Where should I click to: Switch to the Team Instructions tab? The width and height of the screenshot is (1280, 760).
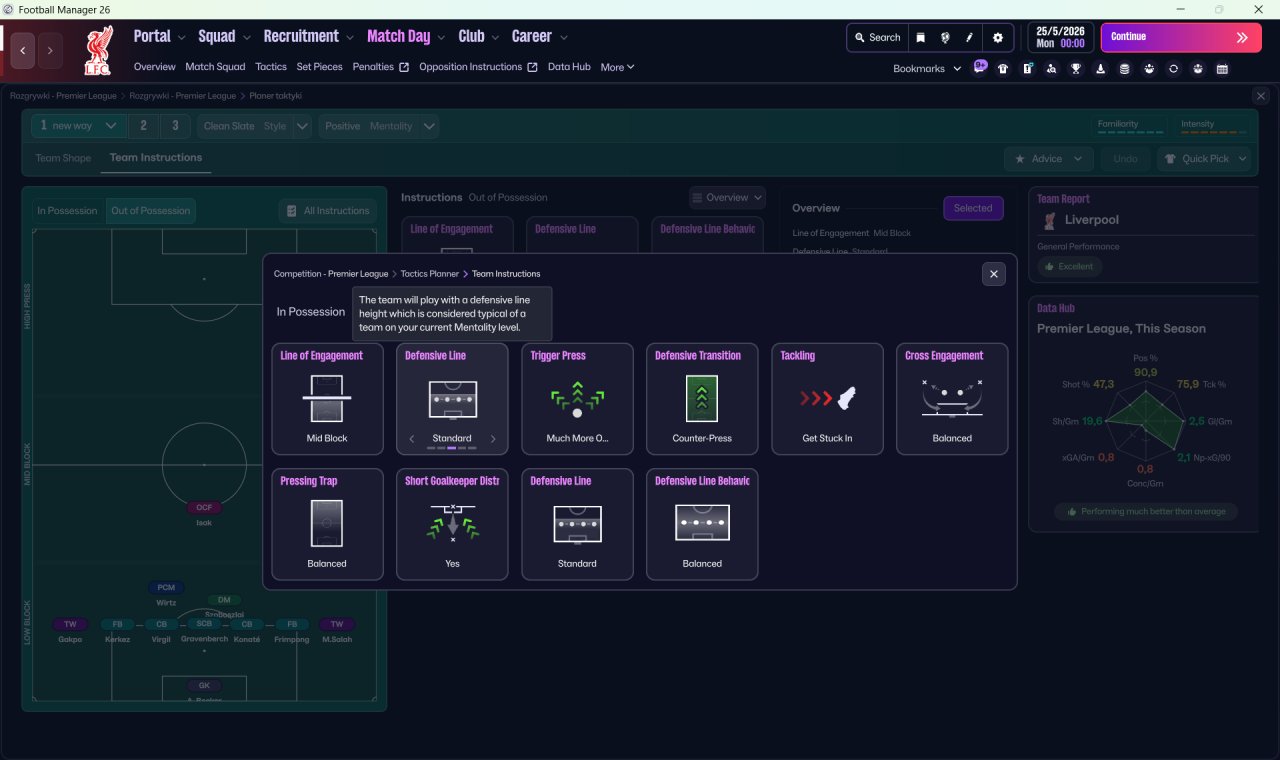click(x=156, y=158)
